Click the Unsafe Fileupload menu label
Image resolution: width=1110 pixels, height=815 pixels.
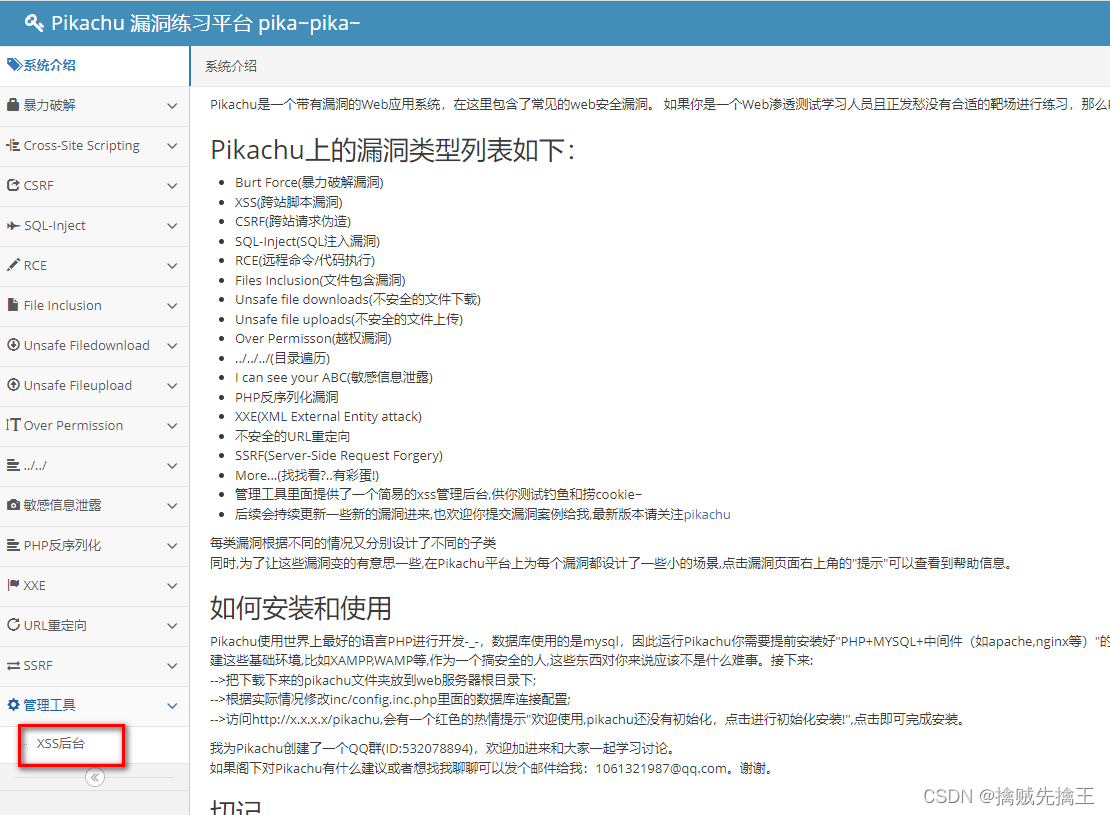78,385
